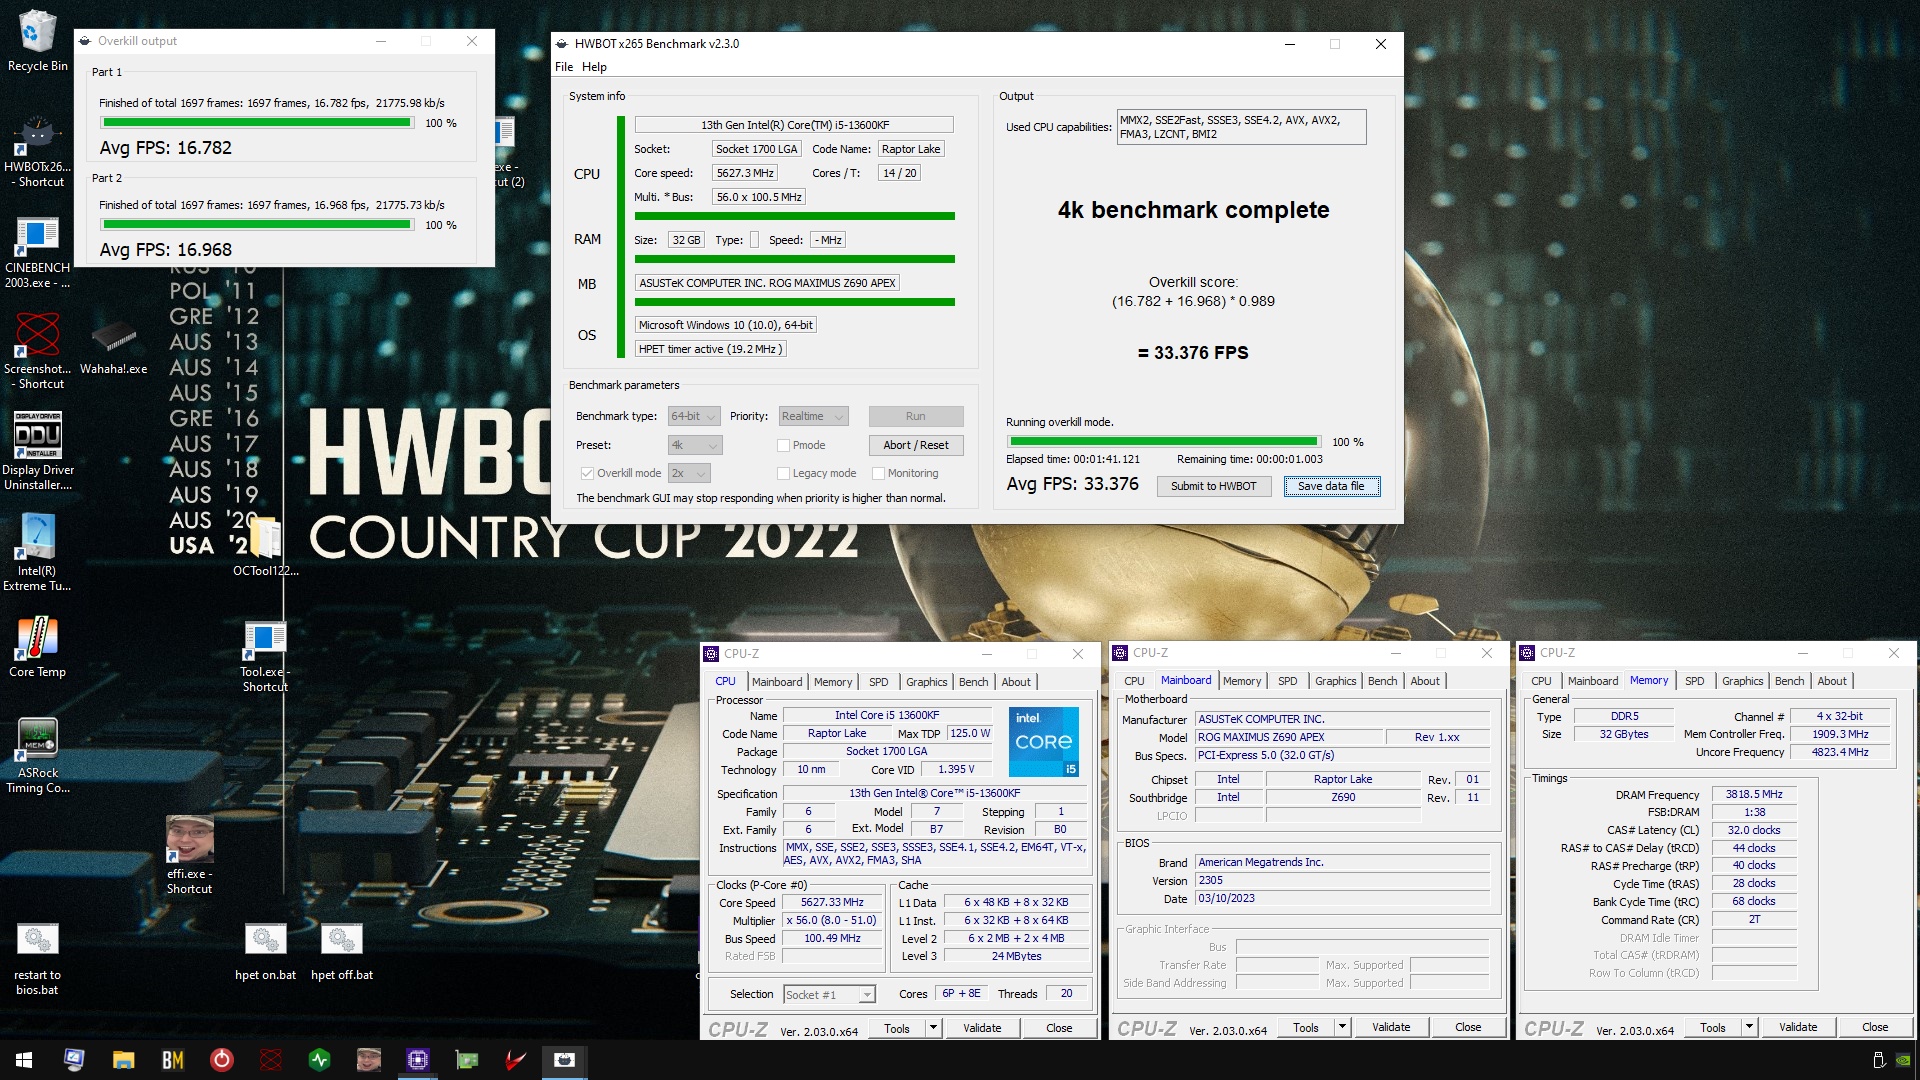Screen dimensions: 1920x1080
Task: Open the Screenshot shortcut icon
Action: (37, 352)
